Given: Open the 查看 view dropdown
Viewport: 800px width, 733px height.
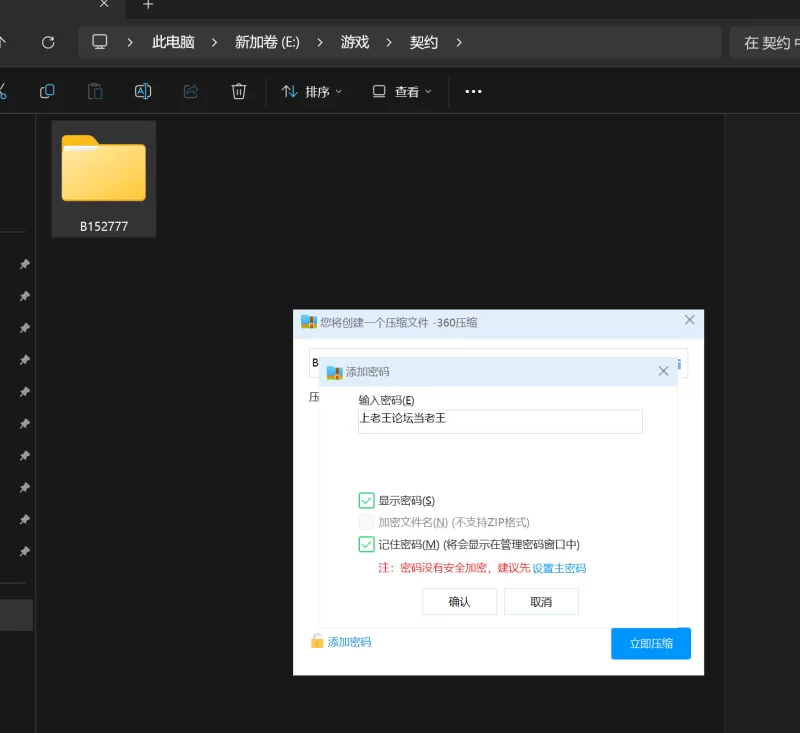Looking at the screenshot, I should [402, 92].
